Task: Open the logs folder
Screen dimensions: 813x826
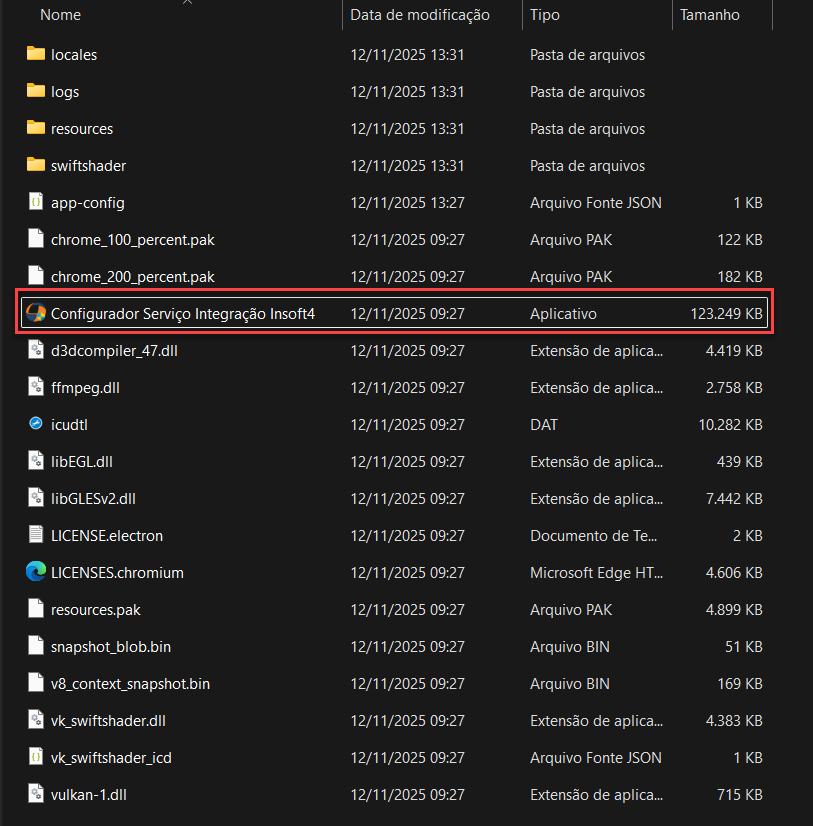Action: tap(65, 91)
